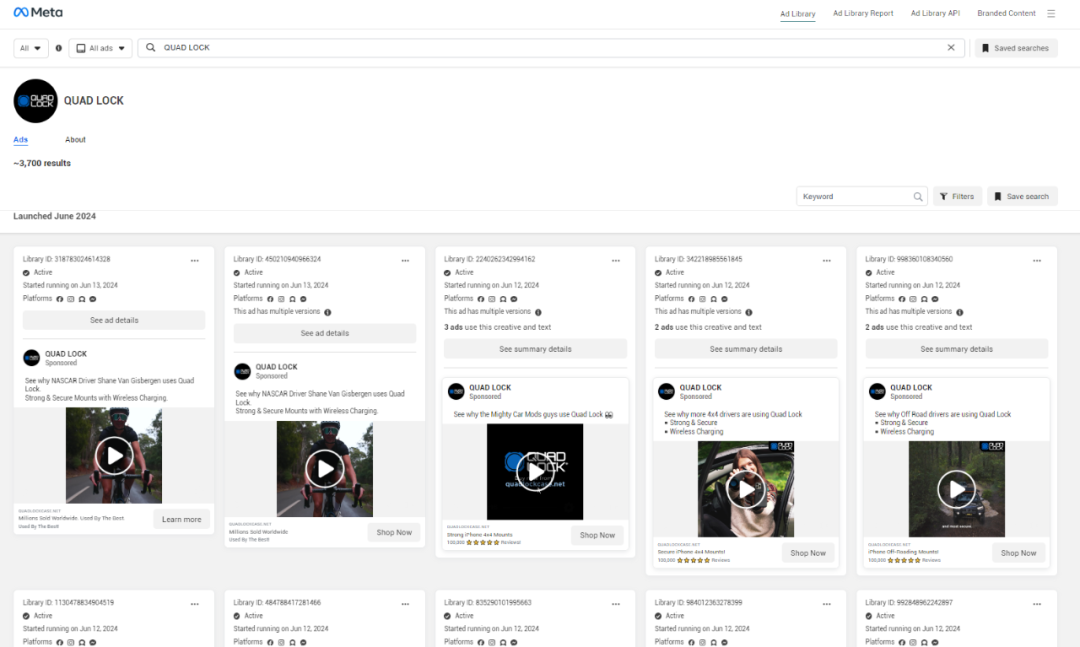Open options menu for Library ID 2240262342994162
Screen dimensions: 1080x647
click(616, 260)
